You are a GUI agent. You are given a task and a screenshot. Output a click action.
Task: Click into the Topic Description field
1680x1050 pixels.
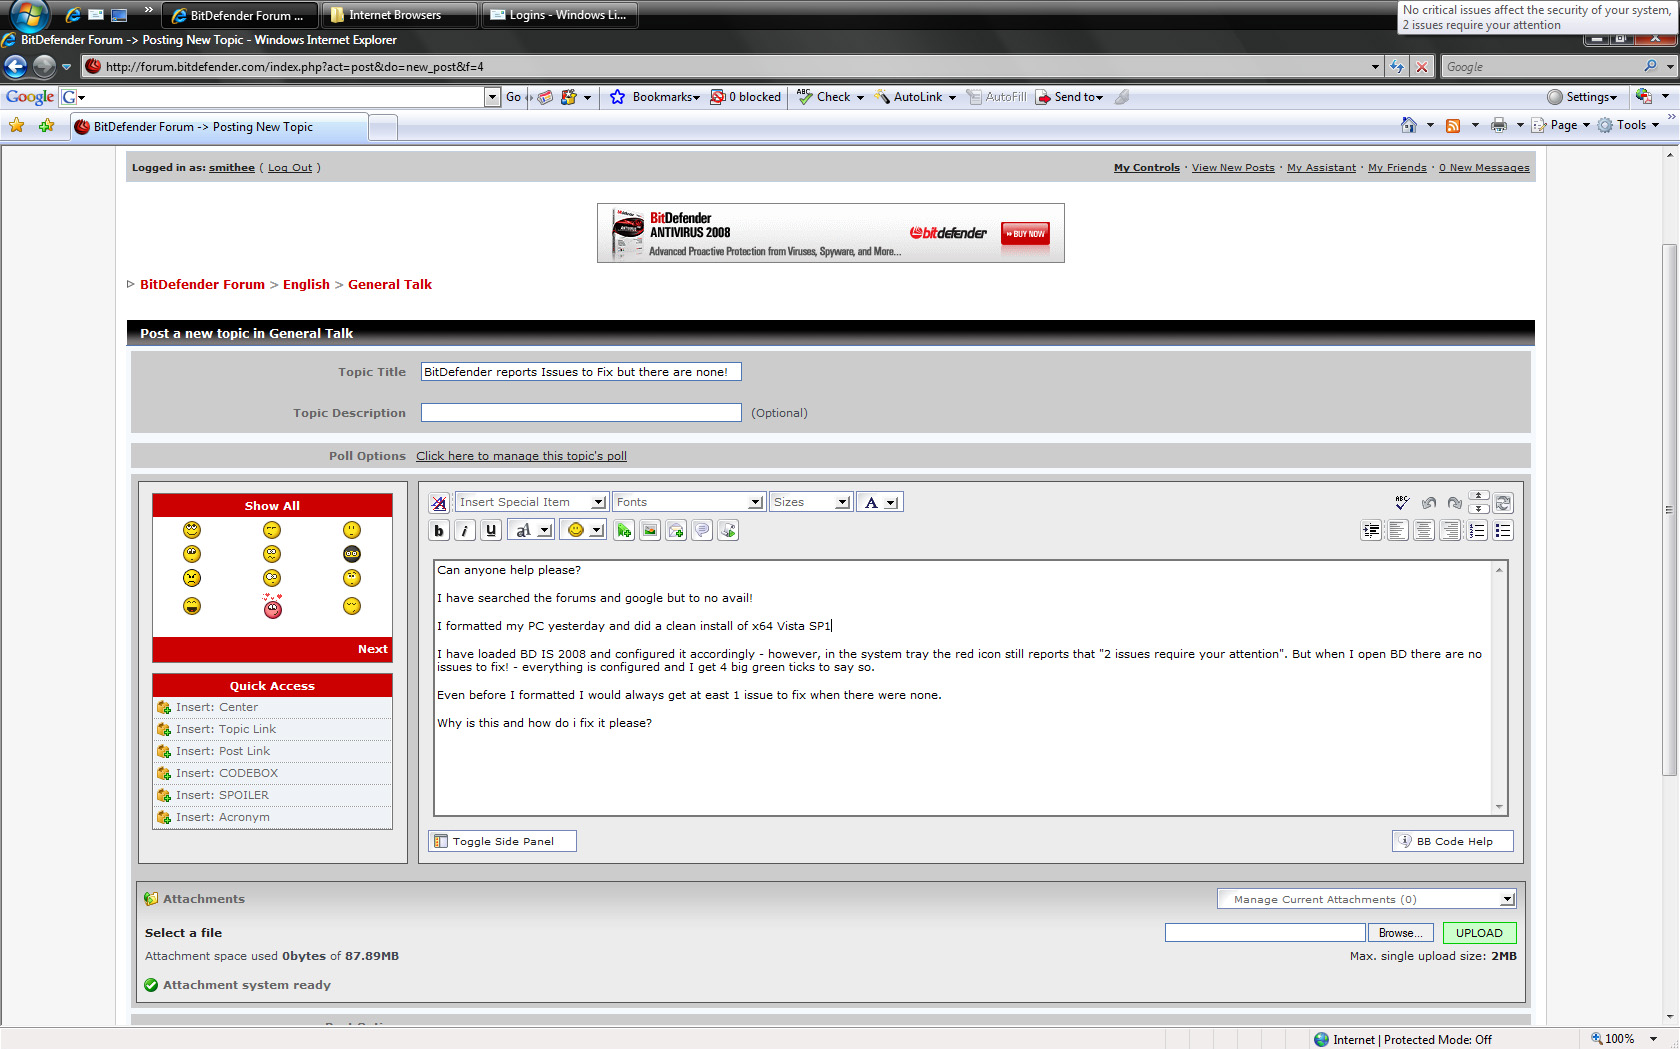(581, 413)
